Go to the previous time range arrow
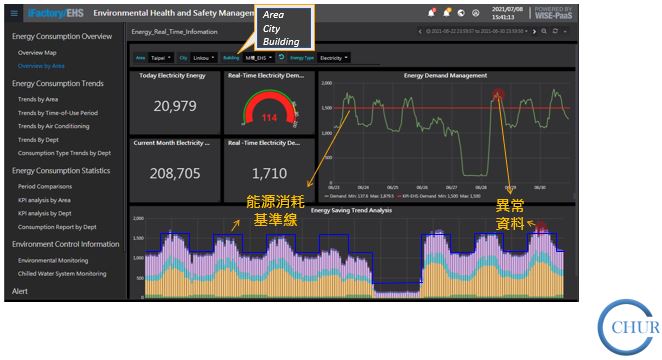The width and height of the screenshot is (662, 360). 420,31
